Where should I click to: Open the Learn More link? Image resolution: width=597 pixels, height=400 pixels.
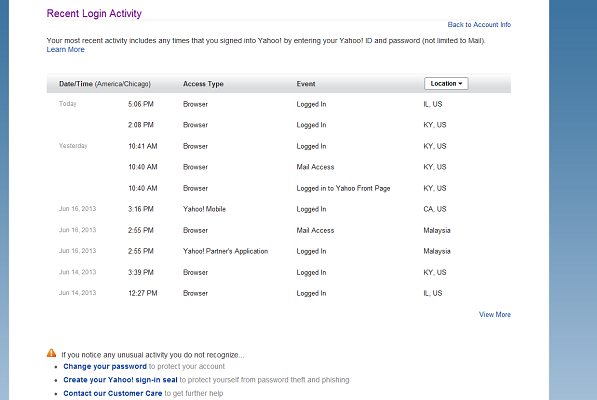(x=65, y=50)
